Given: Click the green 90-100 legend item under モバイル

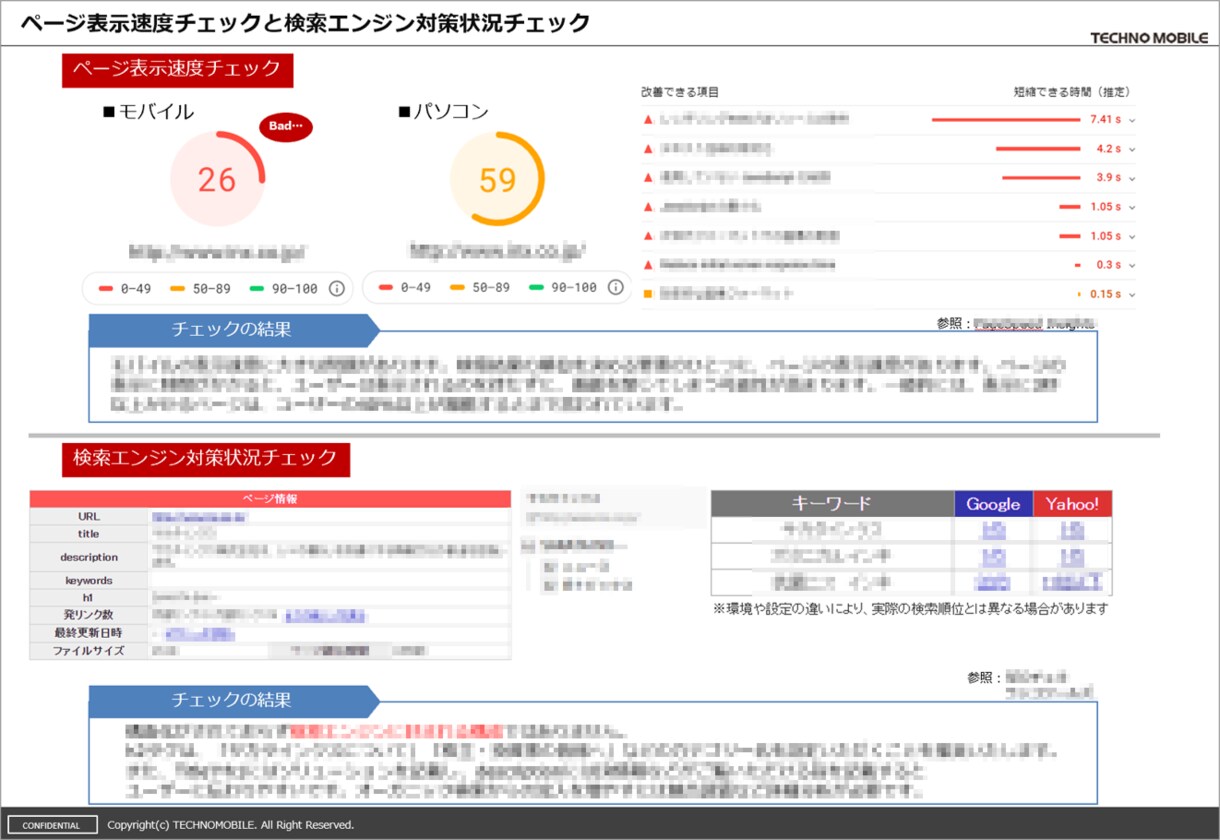Looking at the screenshot, I should 285,288.
